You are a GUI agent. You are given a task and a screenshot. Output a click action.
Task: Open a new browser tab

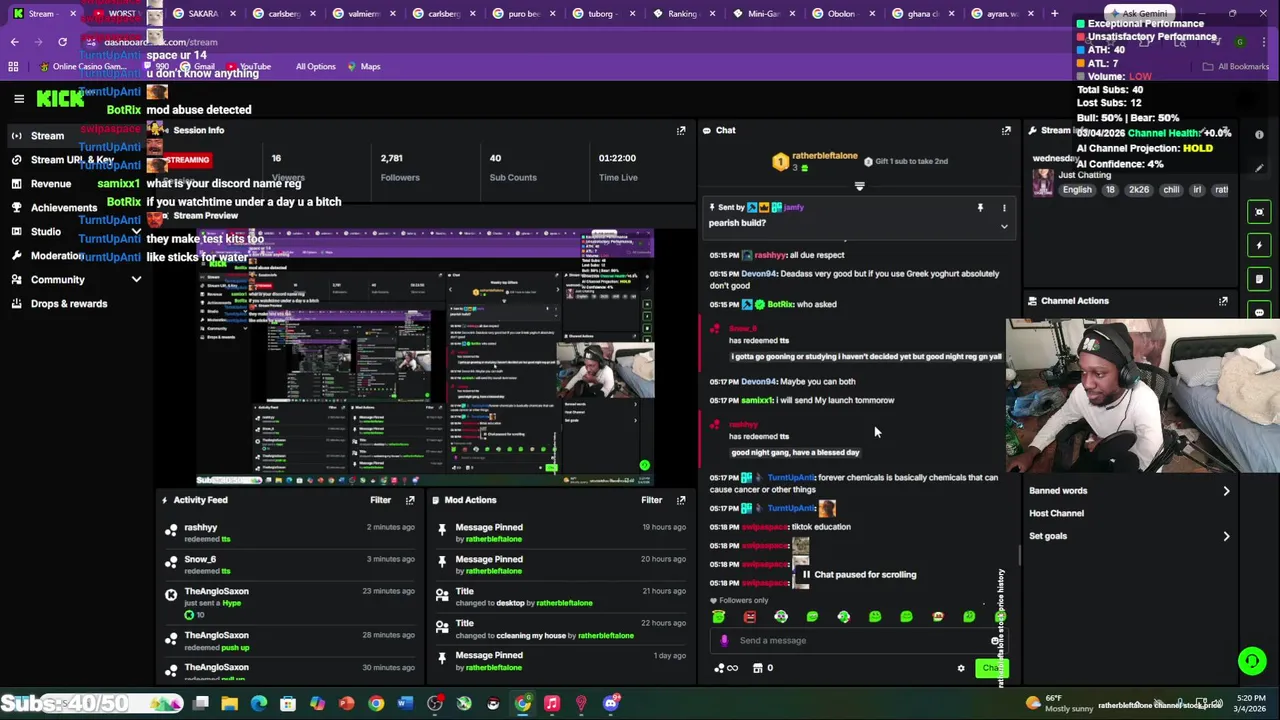1054,14
